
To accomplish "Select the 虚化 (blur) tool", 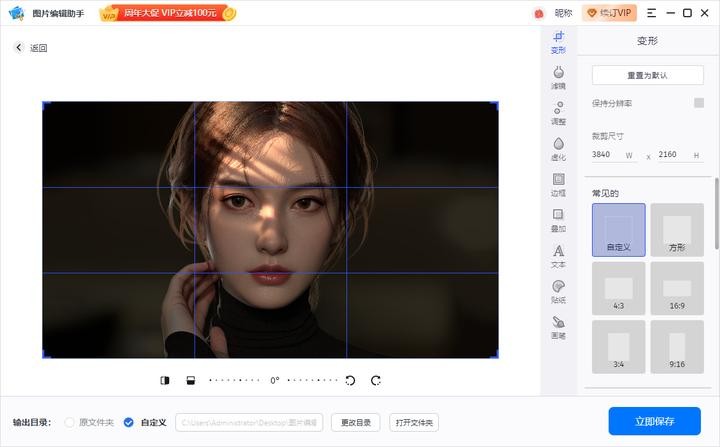I will tap(558, 149).
